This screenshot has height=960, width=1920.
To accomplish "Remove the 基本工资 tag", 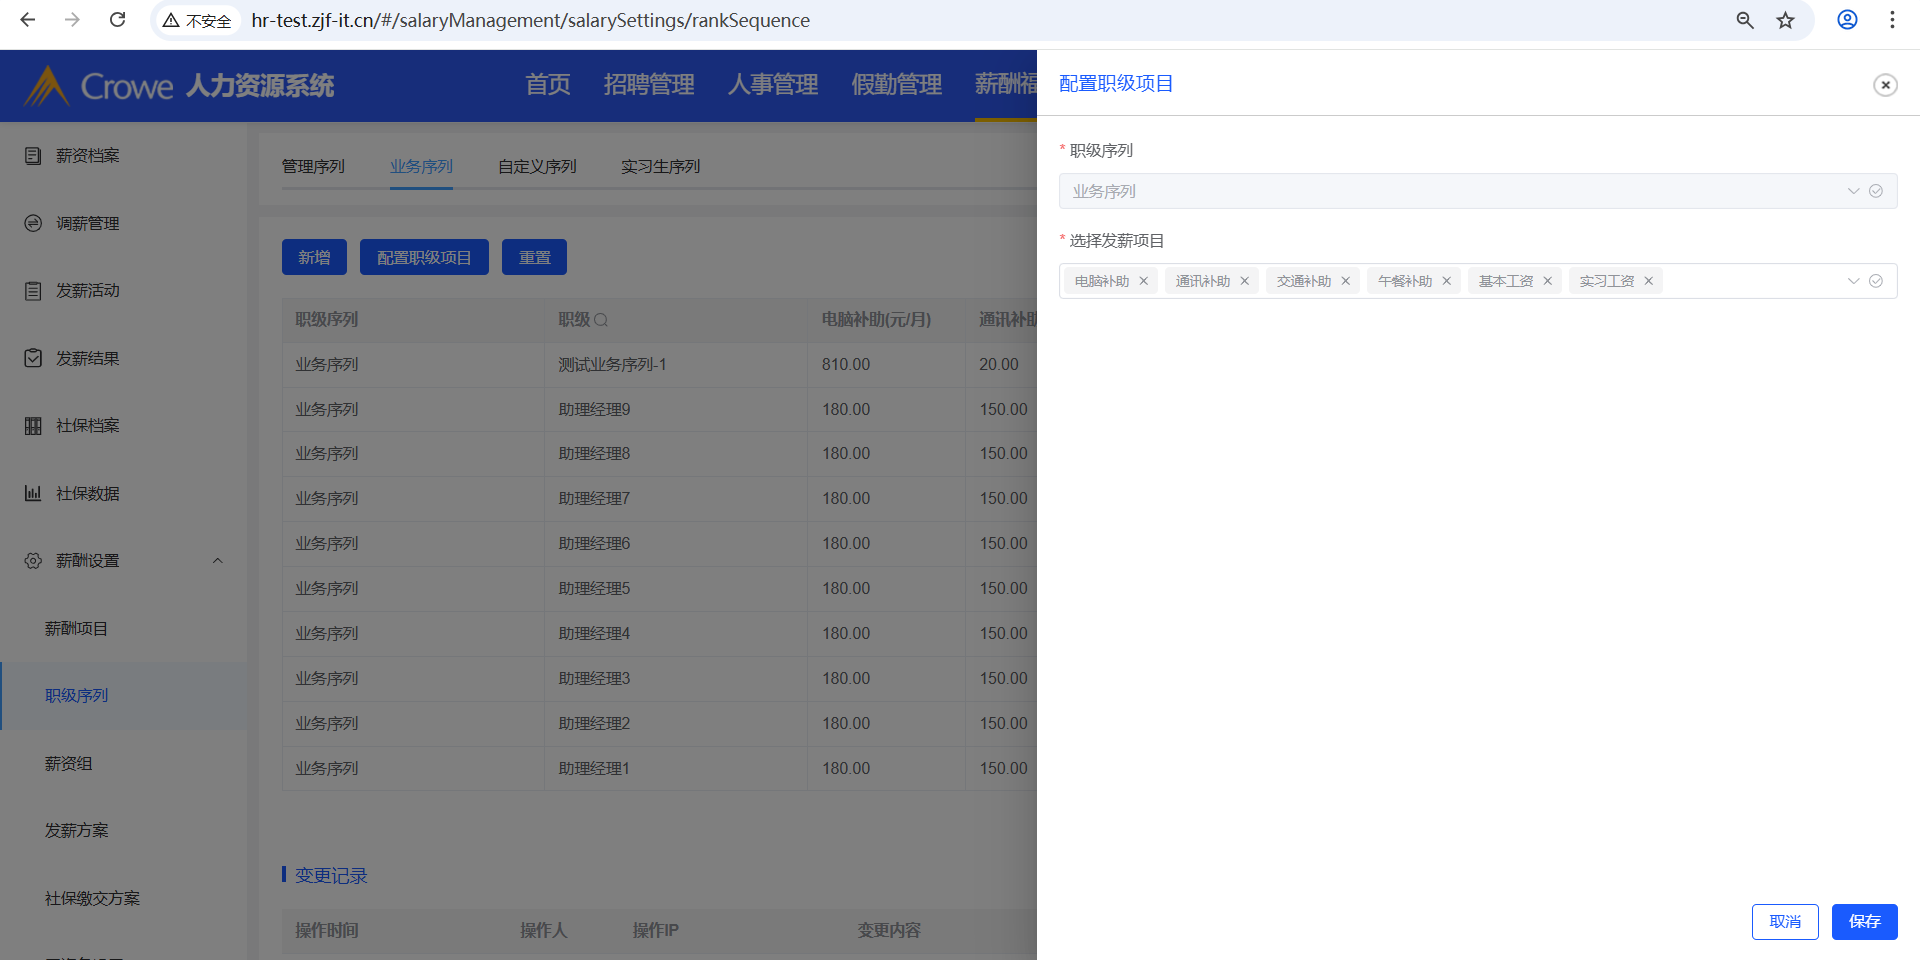I will pos(1547,281).
